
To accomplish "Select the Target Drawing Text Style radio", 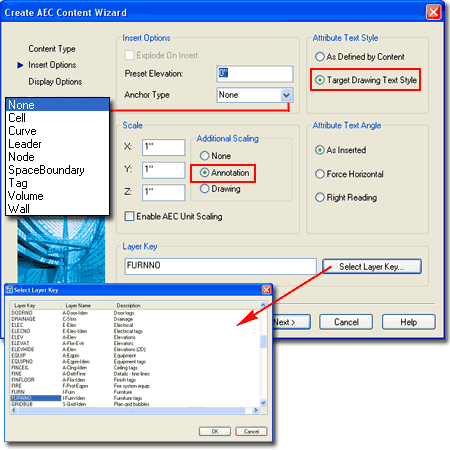I will pyautogui.click(x=320, y=80).
